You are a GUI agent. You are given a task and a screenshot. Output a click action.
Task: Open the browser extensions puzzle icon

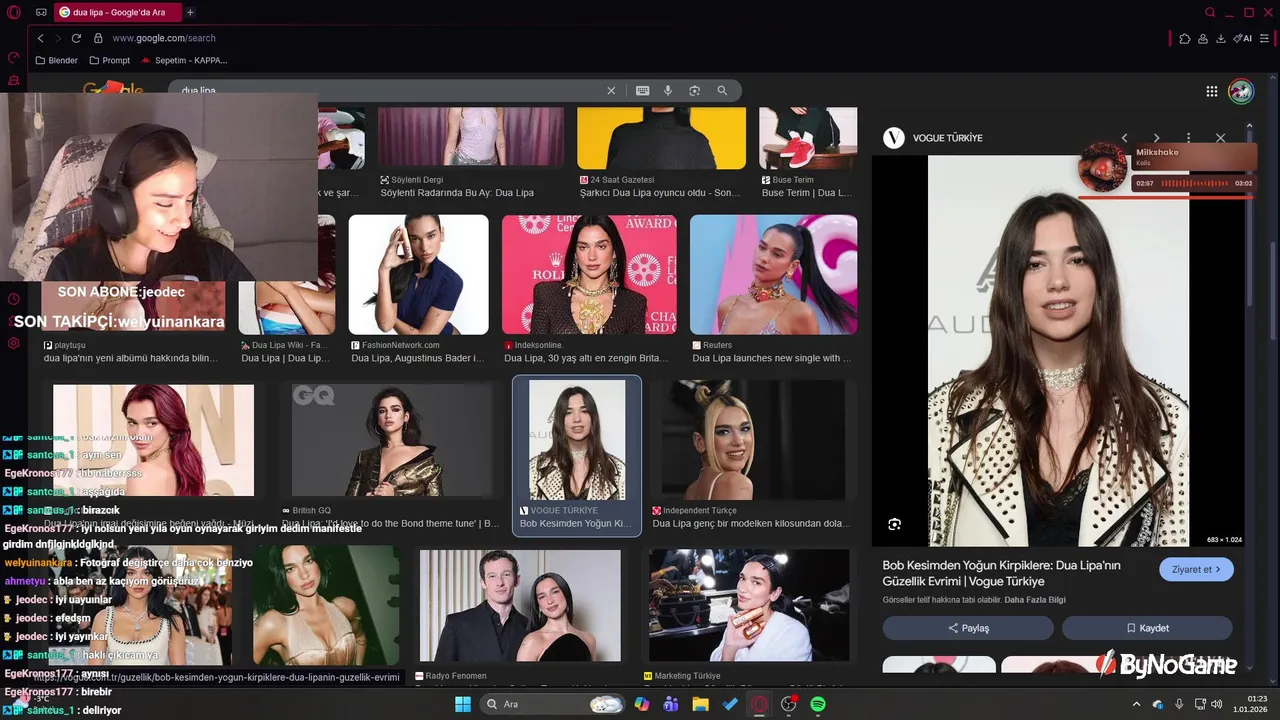click(1185, 38)
